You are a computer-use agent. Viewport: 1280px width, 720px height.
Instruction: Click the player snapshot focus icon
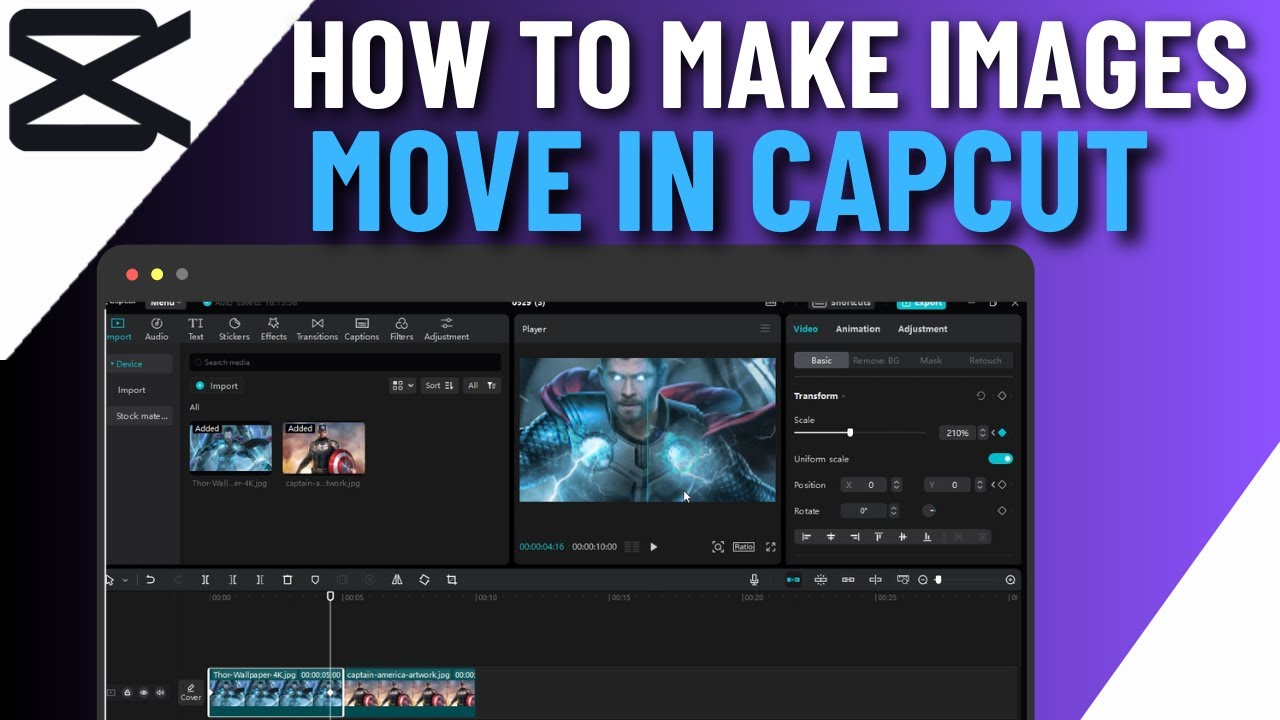point(717,547)
